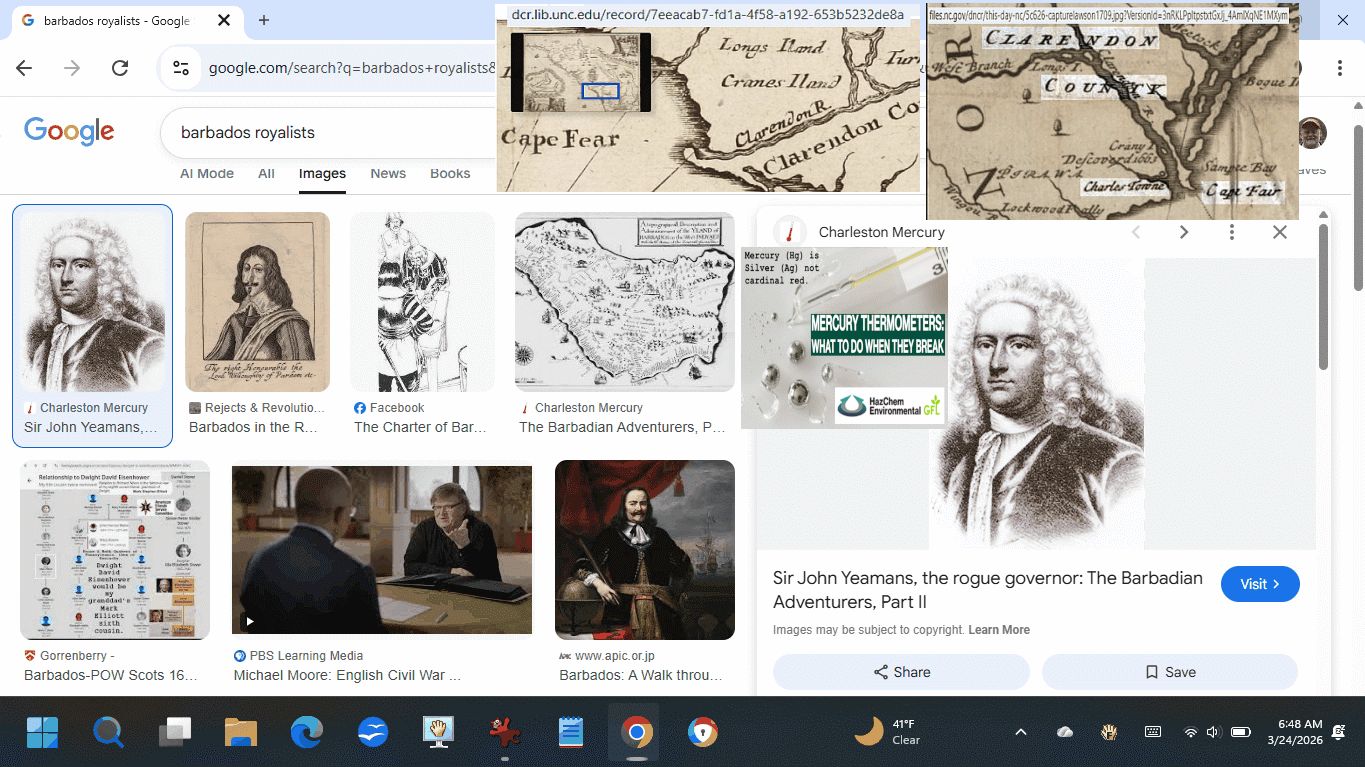Expand hidden system tray icons

(1020, 733)
